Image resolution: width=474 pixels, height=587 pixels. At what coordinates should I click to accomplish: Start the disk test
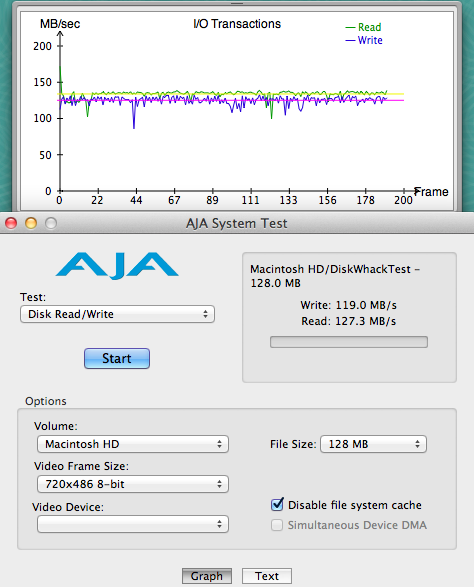(x=117, y=358)
